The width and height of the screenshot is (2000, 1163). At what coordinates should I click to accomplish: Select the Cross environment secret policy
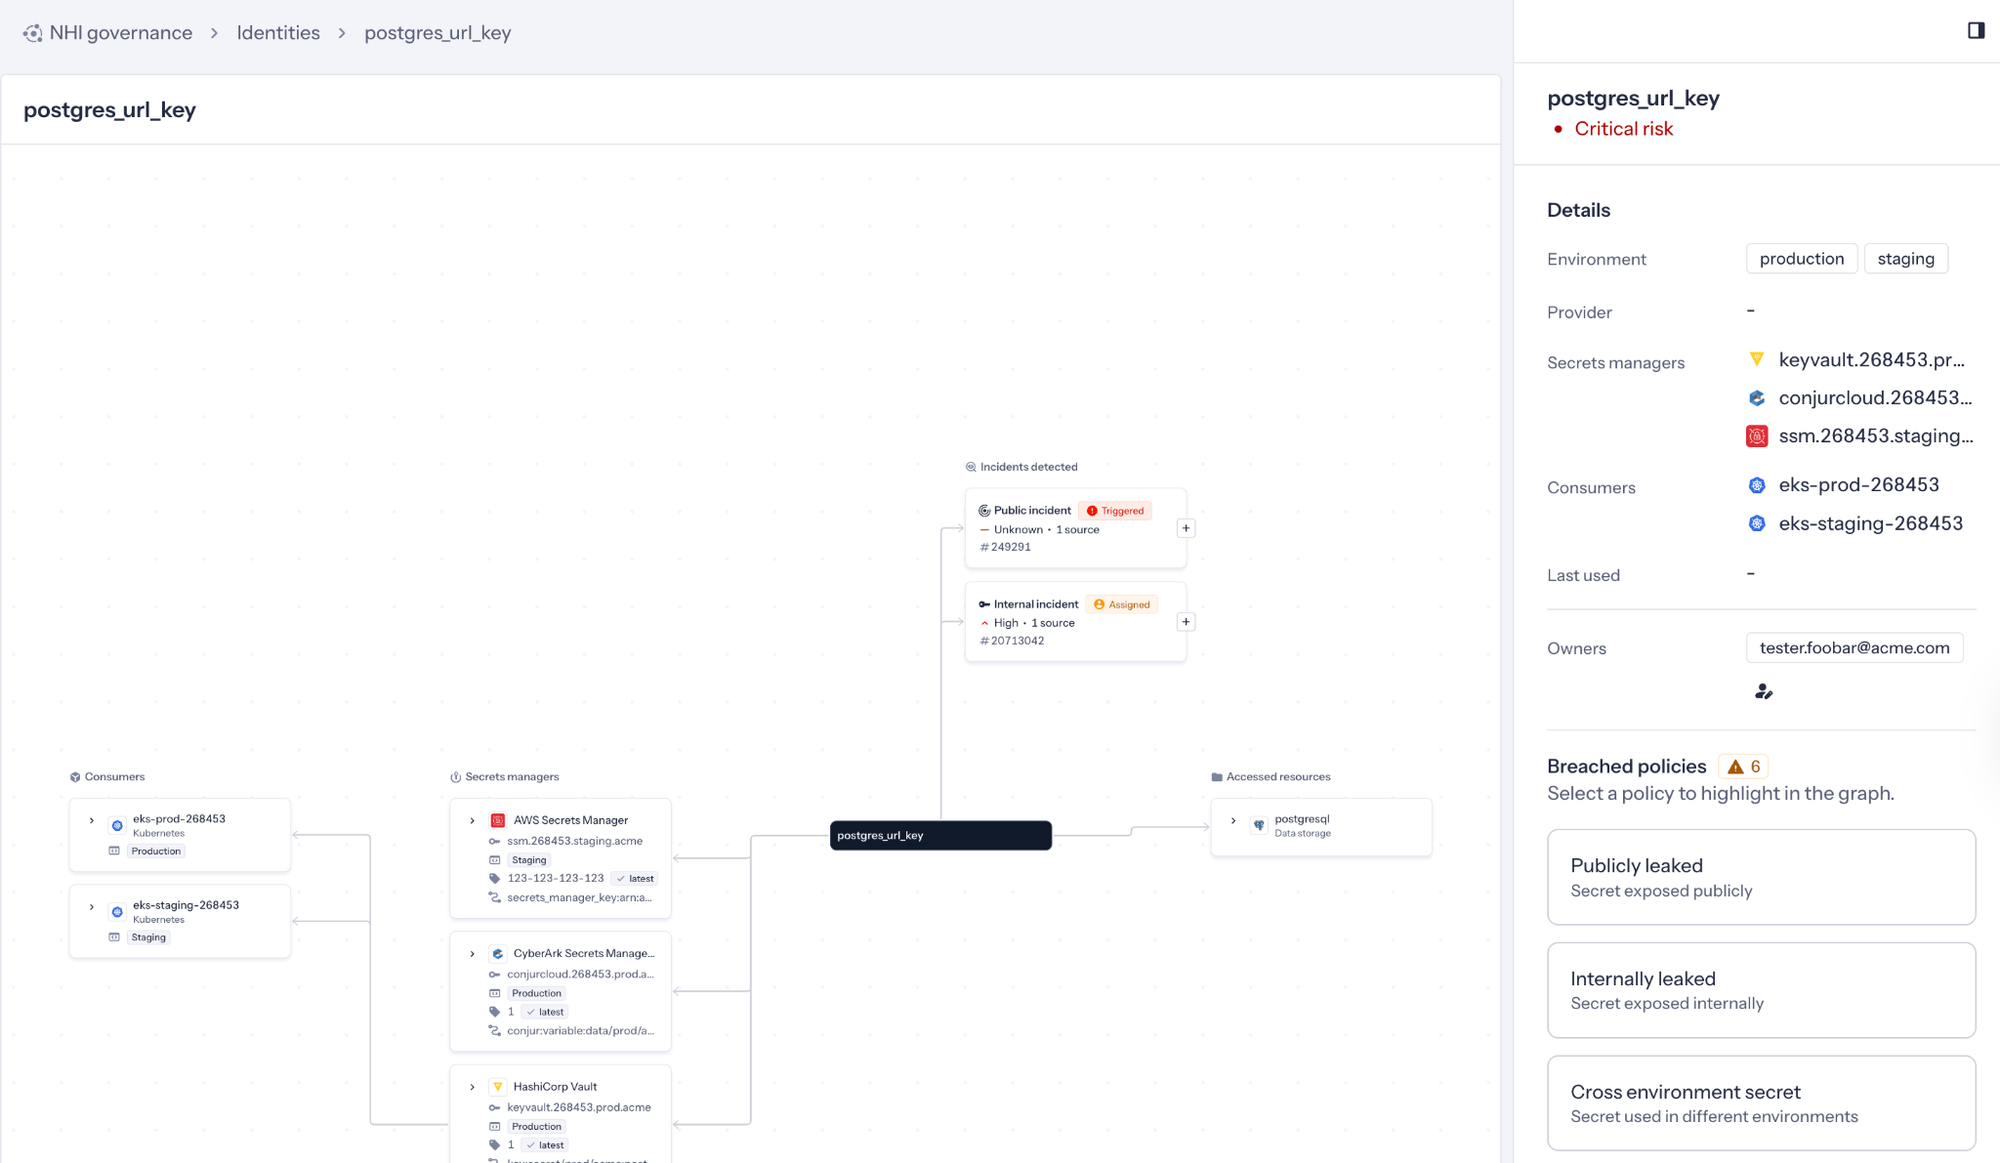1760,1102
